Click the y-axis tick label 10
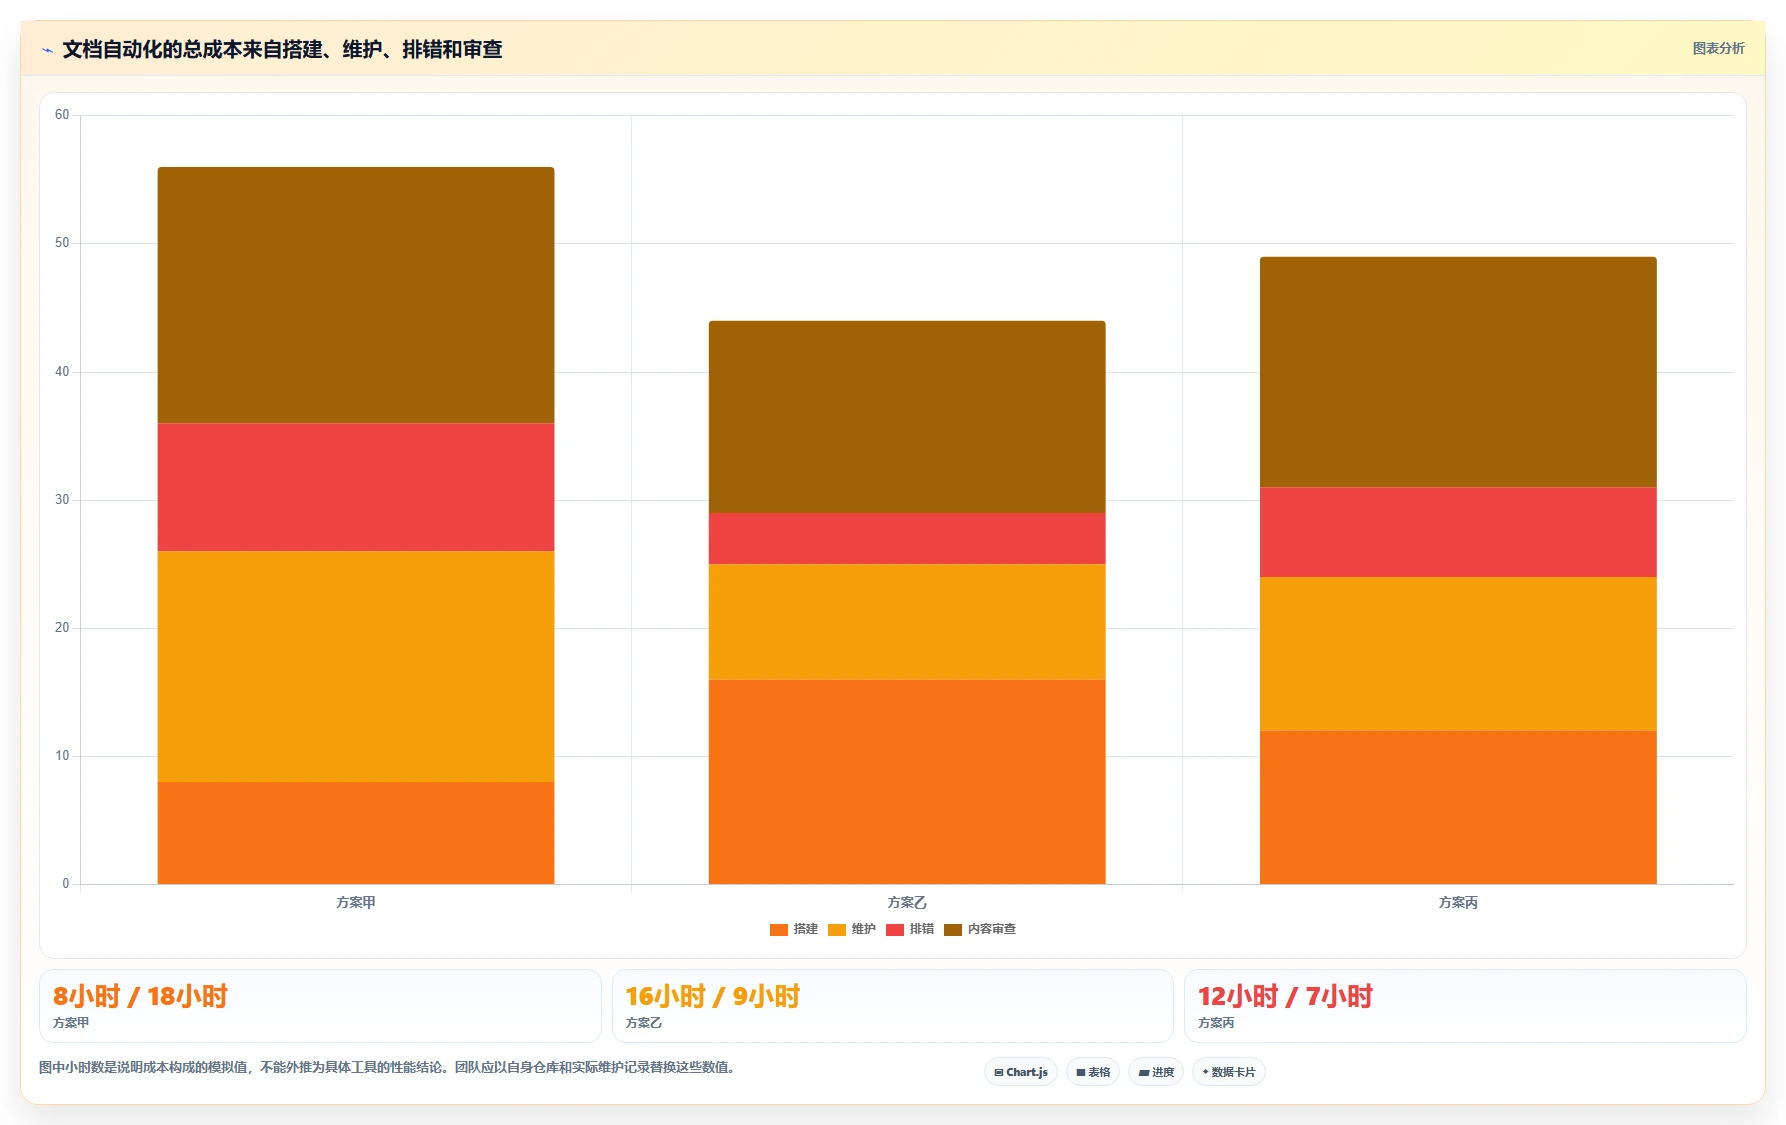Image resolution: width=1786 pixels, height=1125 pixels. [x=62, y=756]
